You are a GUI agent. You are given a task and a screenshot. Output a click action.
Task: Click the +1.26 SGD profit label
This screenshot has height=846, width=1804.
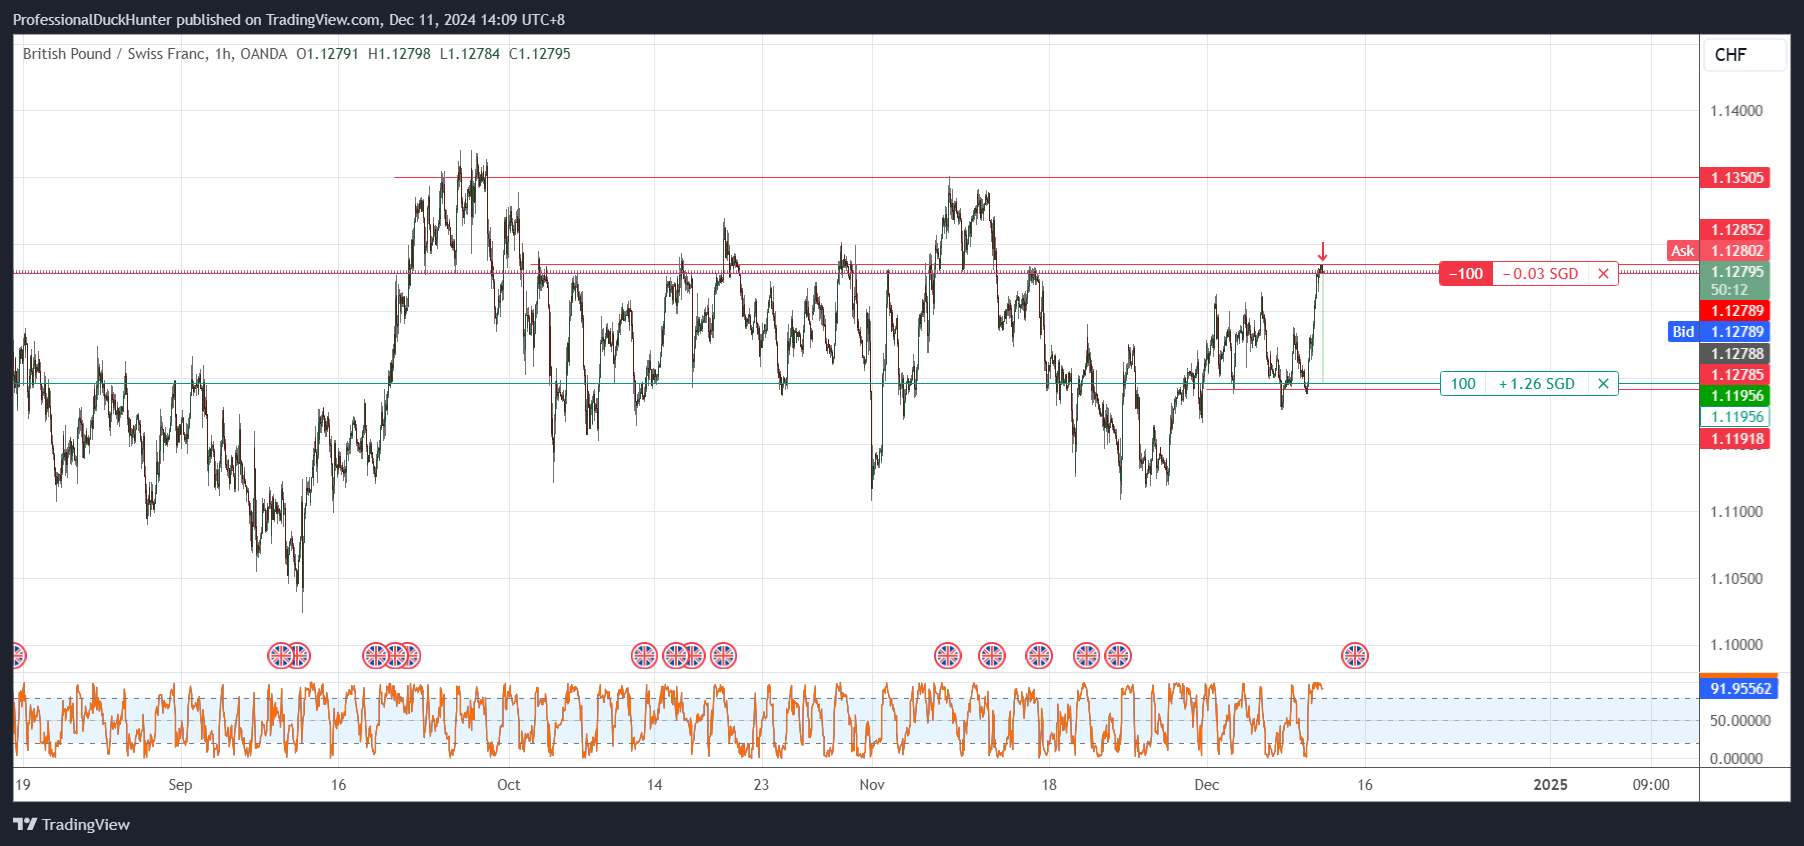coord(1537,383)
